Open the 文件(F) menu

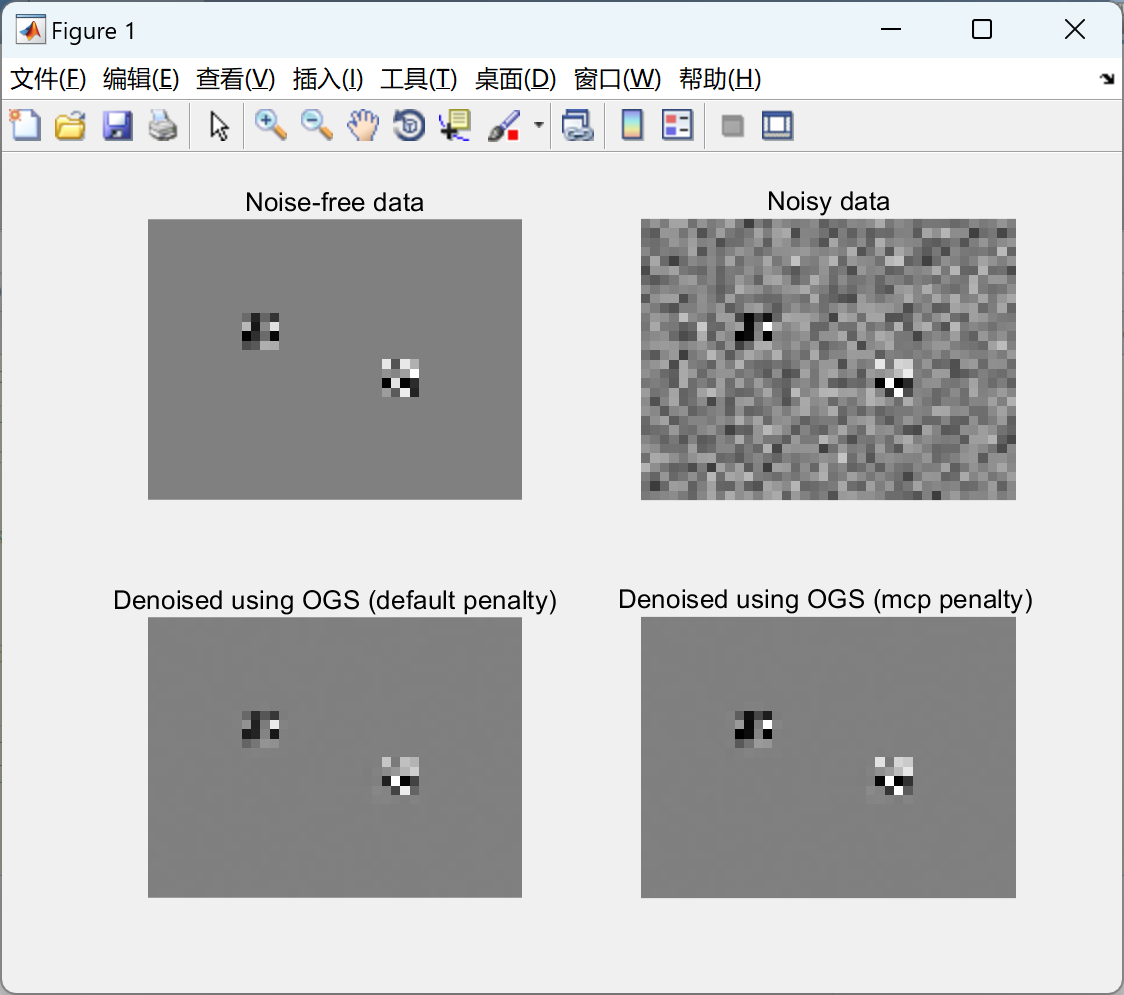coord(48,79)
